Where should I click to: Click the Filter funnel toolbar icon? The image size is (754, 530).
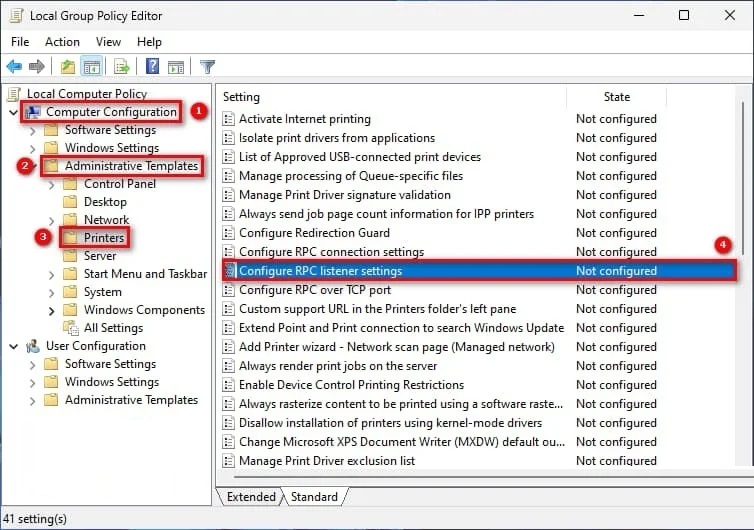tap(207, 67)
